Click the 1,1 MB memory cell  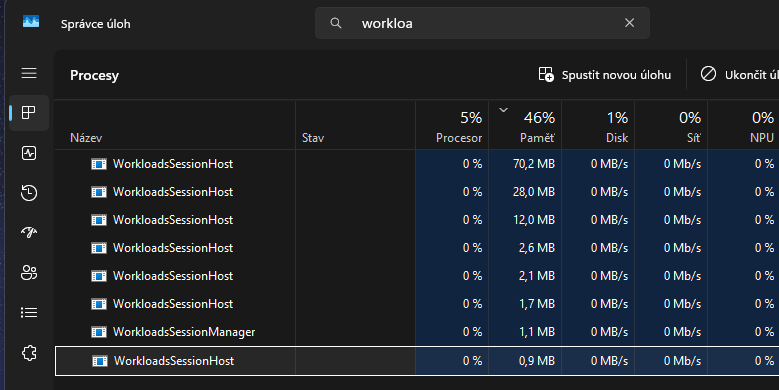(x=525, y=332)
